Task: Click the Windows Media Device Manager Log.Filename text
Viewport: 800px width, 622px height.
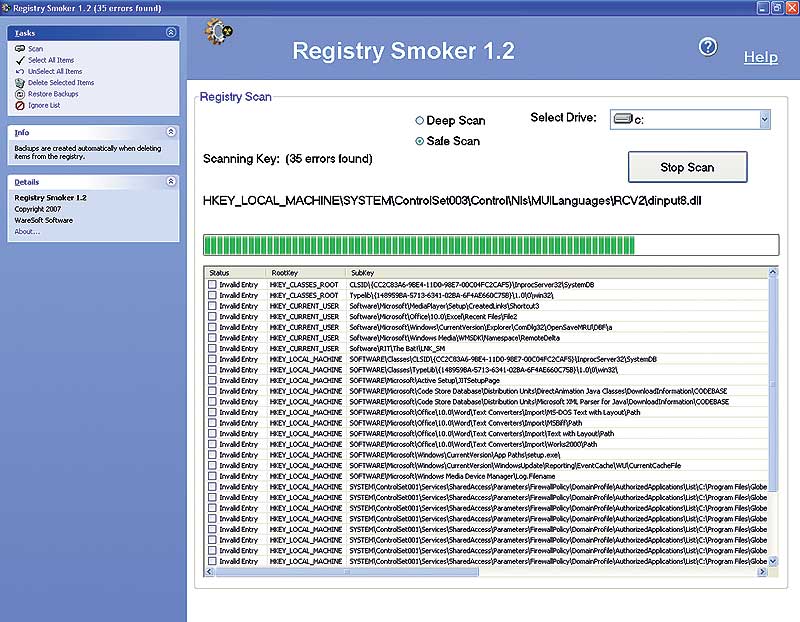Action: tap(452, 477)
